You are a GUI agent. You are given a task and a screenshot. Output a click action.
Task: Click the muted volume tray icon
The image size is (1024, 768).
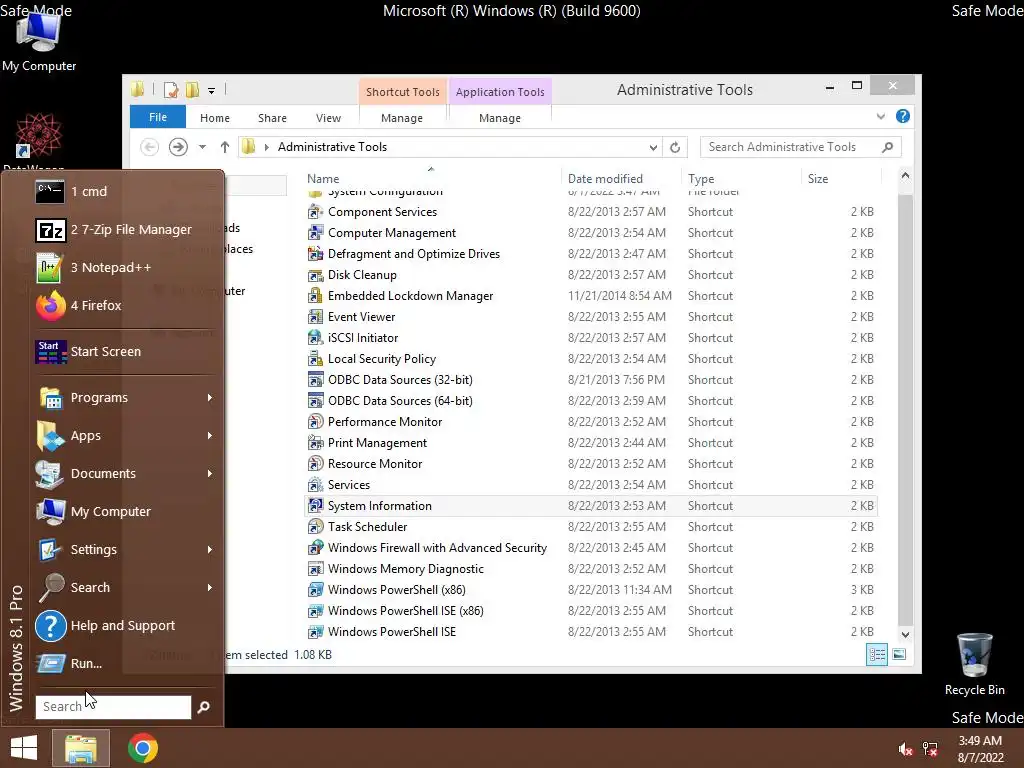[905, 749]
